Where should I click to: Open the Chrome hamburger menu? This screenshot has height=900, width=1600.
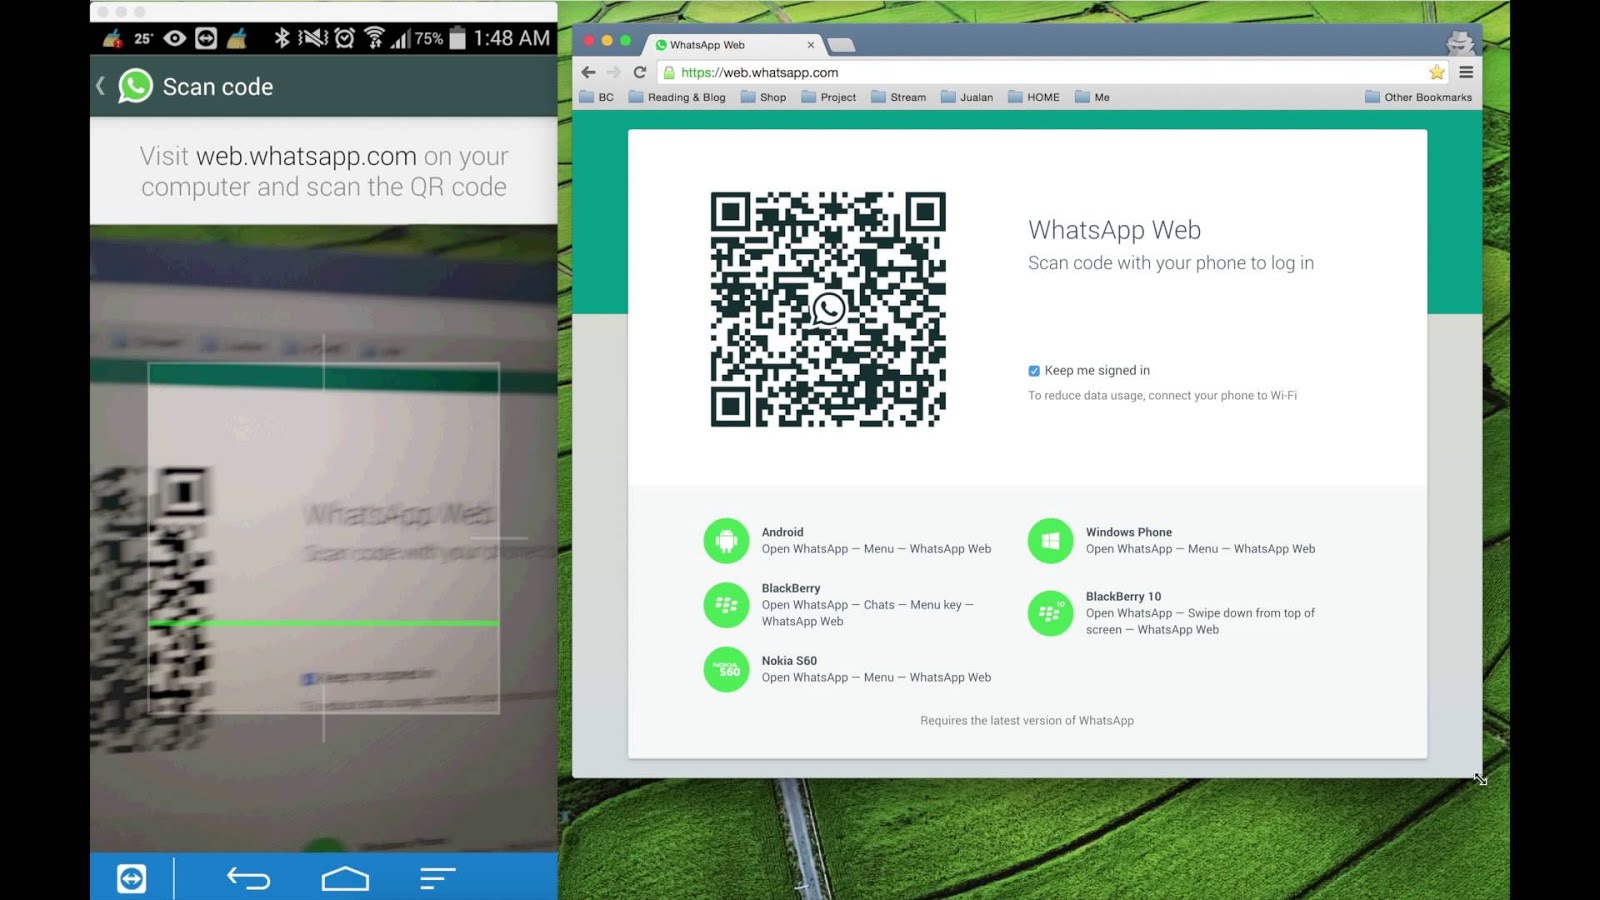tap(1466, 72)
